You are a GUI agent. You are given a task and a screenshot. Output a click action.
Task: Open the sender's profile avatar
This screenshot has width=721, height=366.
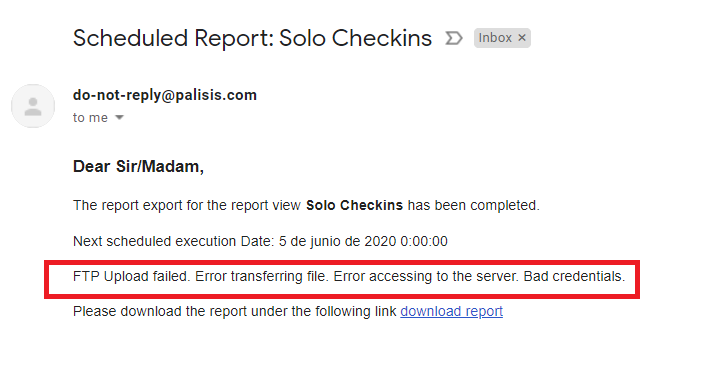[33, 106]
